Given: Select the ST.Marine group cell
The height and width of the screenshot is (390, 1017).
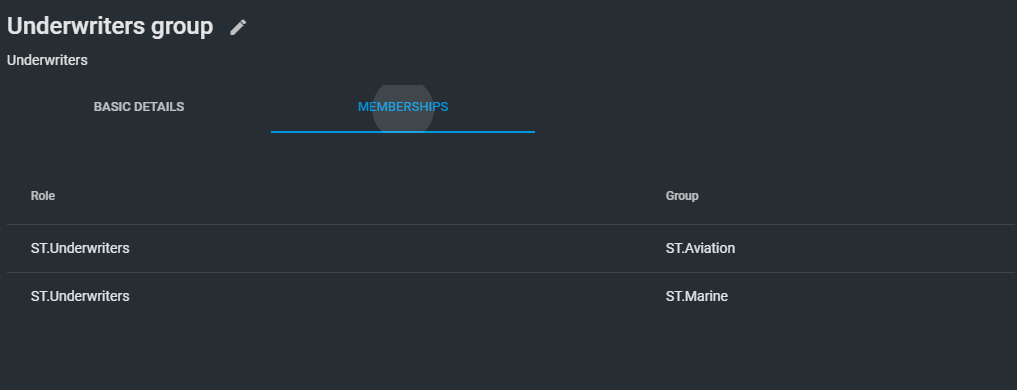Looking at the screenshot, I should [x=697, y=296].
